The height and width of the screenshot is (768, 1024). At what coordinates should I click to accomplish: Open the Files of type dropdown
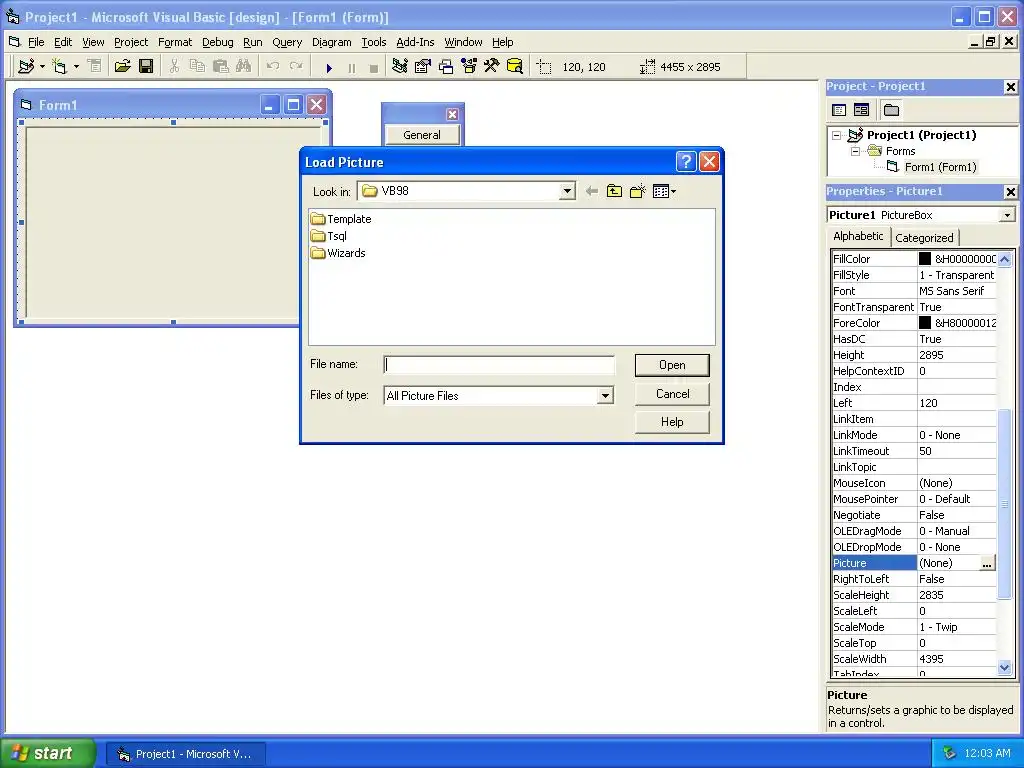605,395
